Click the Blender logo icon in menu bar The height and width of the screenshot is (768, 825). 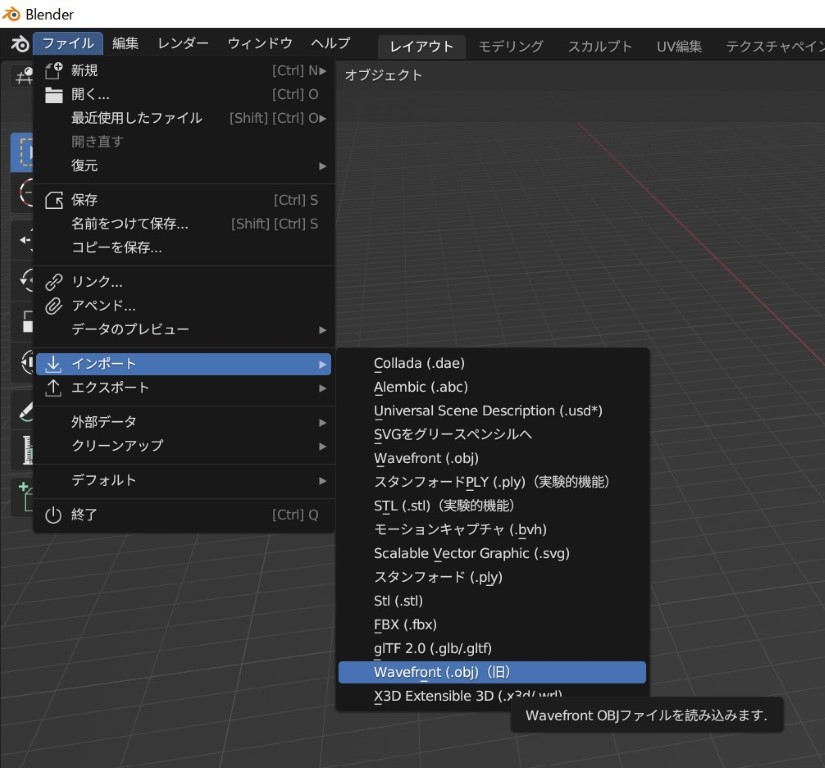click(x=19, y=44)
